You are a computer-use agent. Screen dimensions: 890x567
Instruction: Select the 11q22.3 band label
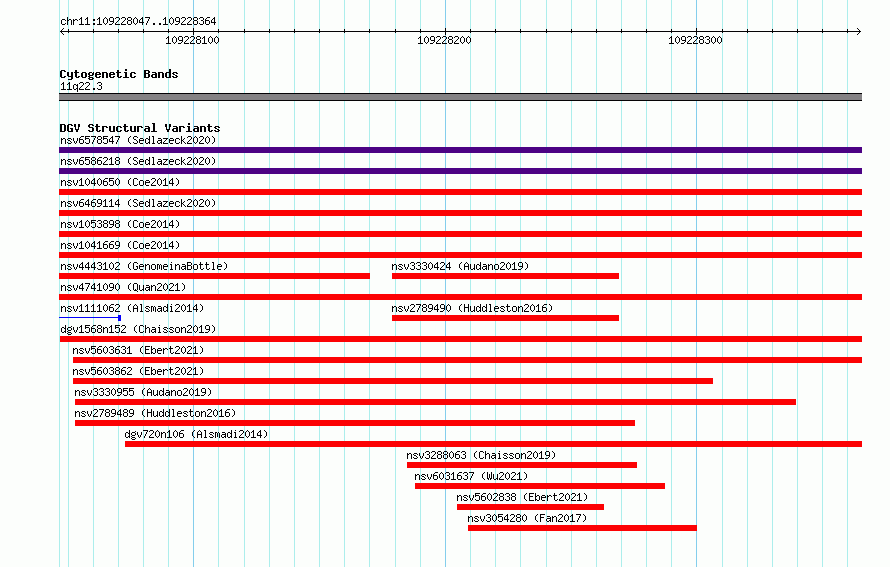(x=81, y=86)
